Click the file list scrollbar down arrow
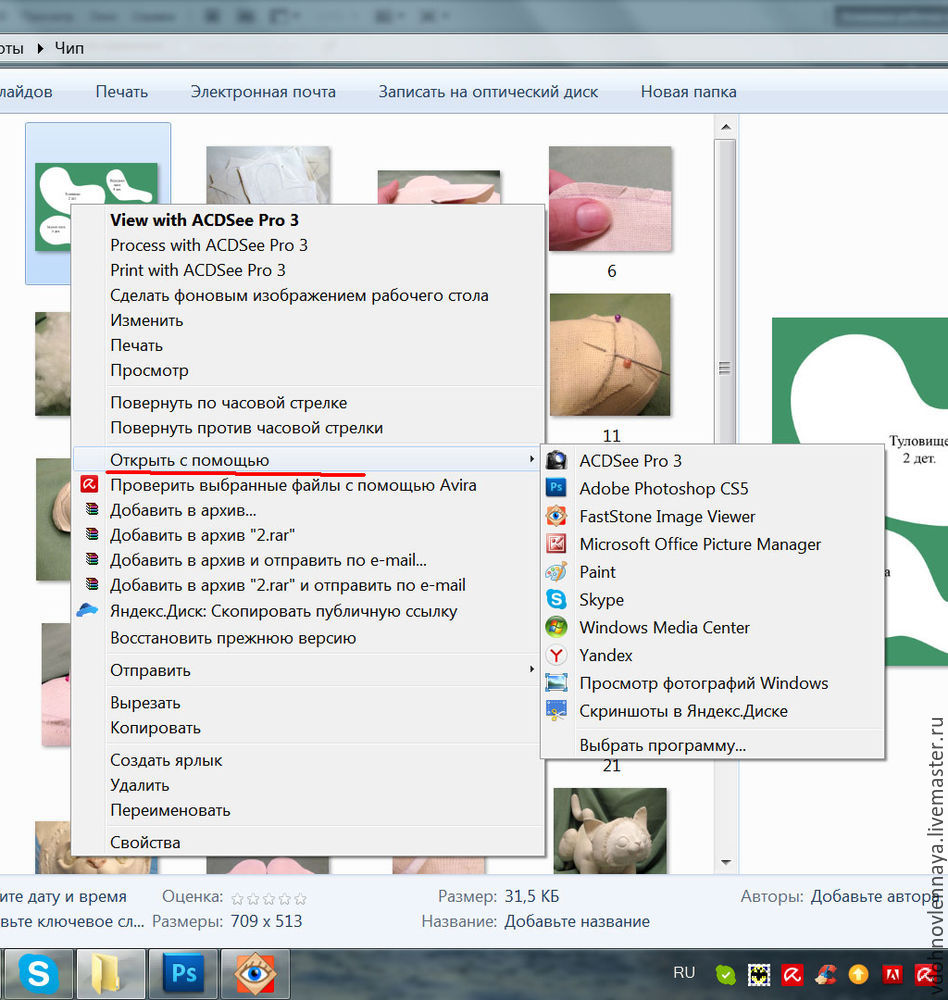 click(725, 862)
